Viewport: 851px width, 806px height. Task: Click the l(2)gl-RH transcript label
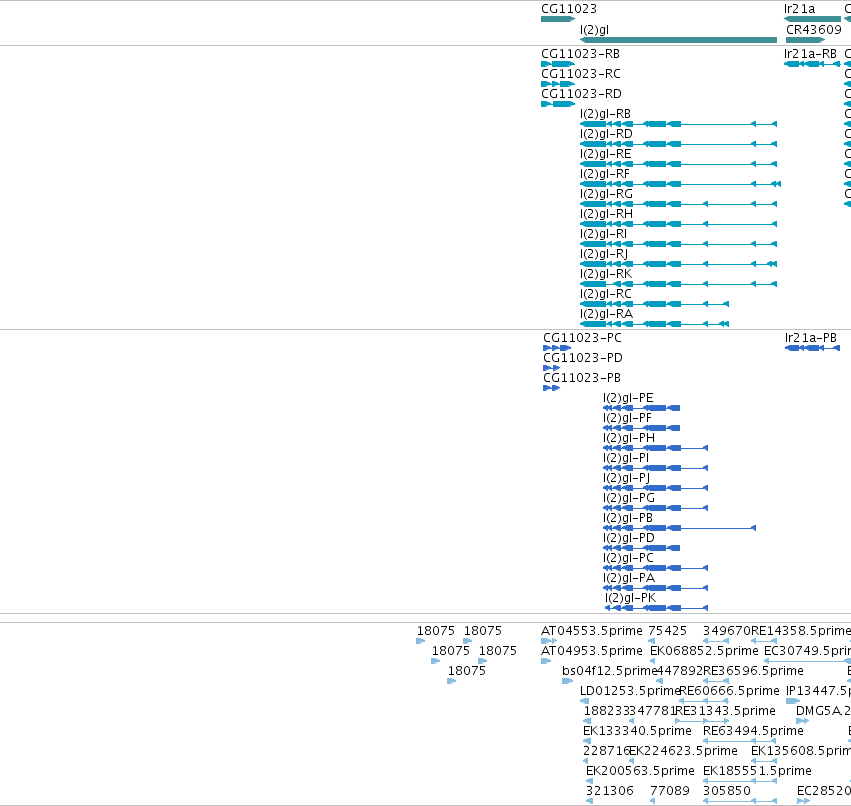pyautogui.click(x=606, y=214)
